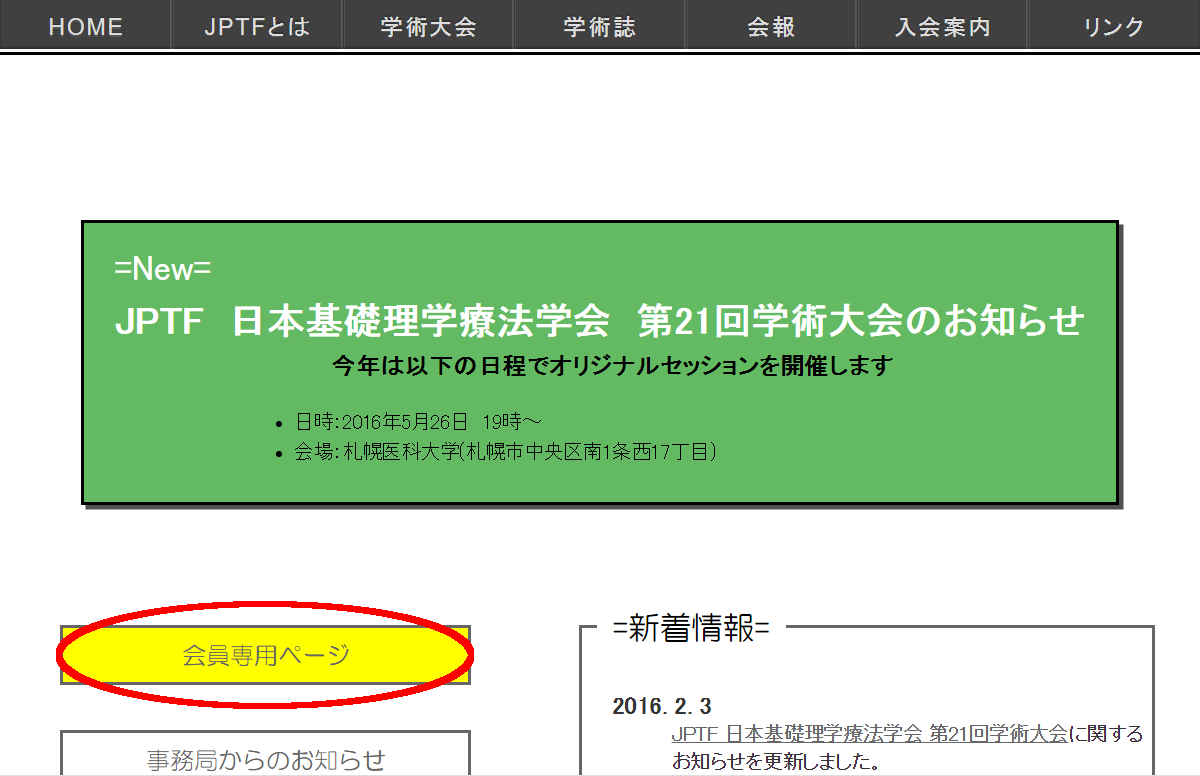Click the 会報 menu entry
The height and width of the screenshot is (776, 1200).
[771, 27]
